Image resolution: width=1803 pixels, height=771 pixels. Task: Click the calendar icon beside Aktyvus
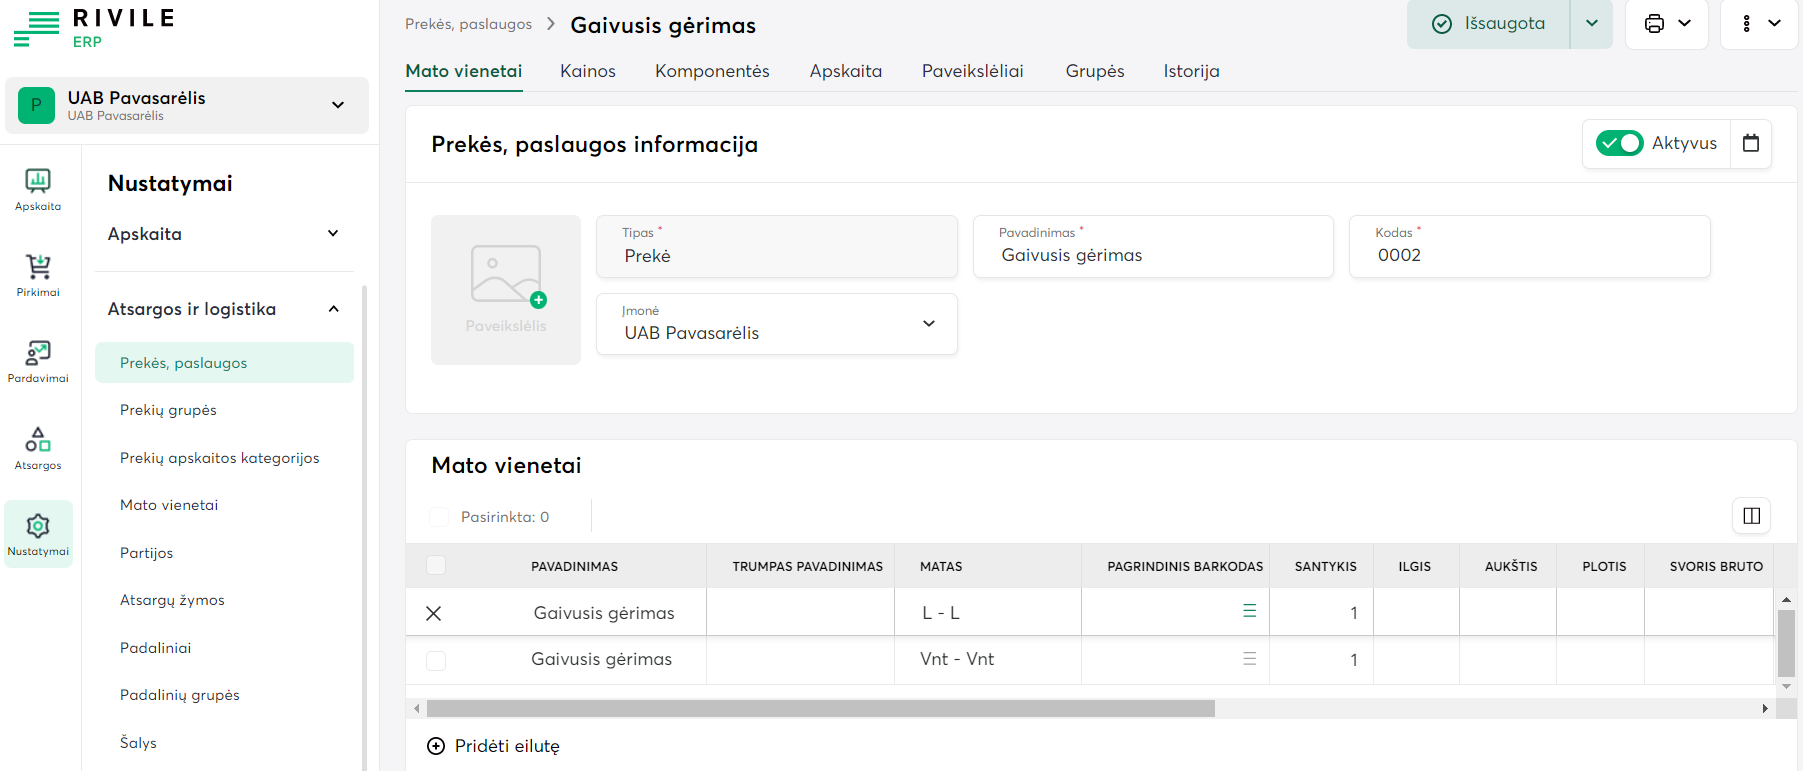coord(1751,143)
